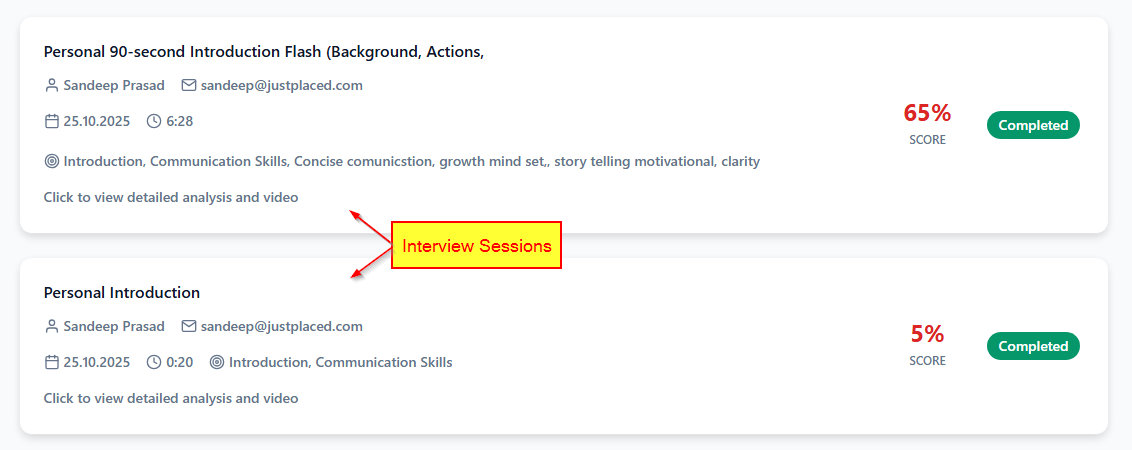Click the sandeep@justplaced.com email in the first card
Screen dimensions: 1132x450
pyautogui.click(x=281, y=86)
